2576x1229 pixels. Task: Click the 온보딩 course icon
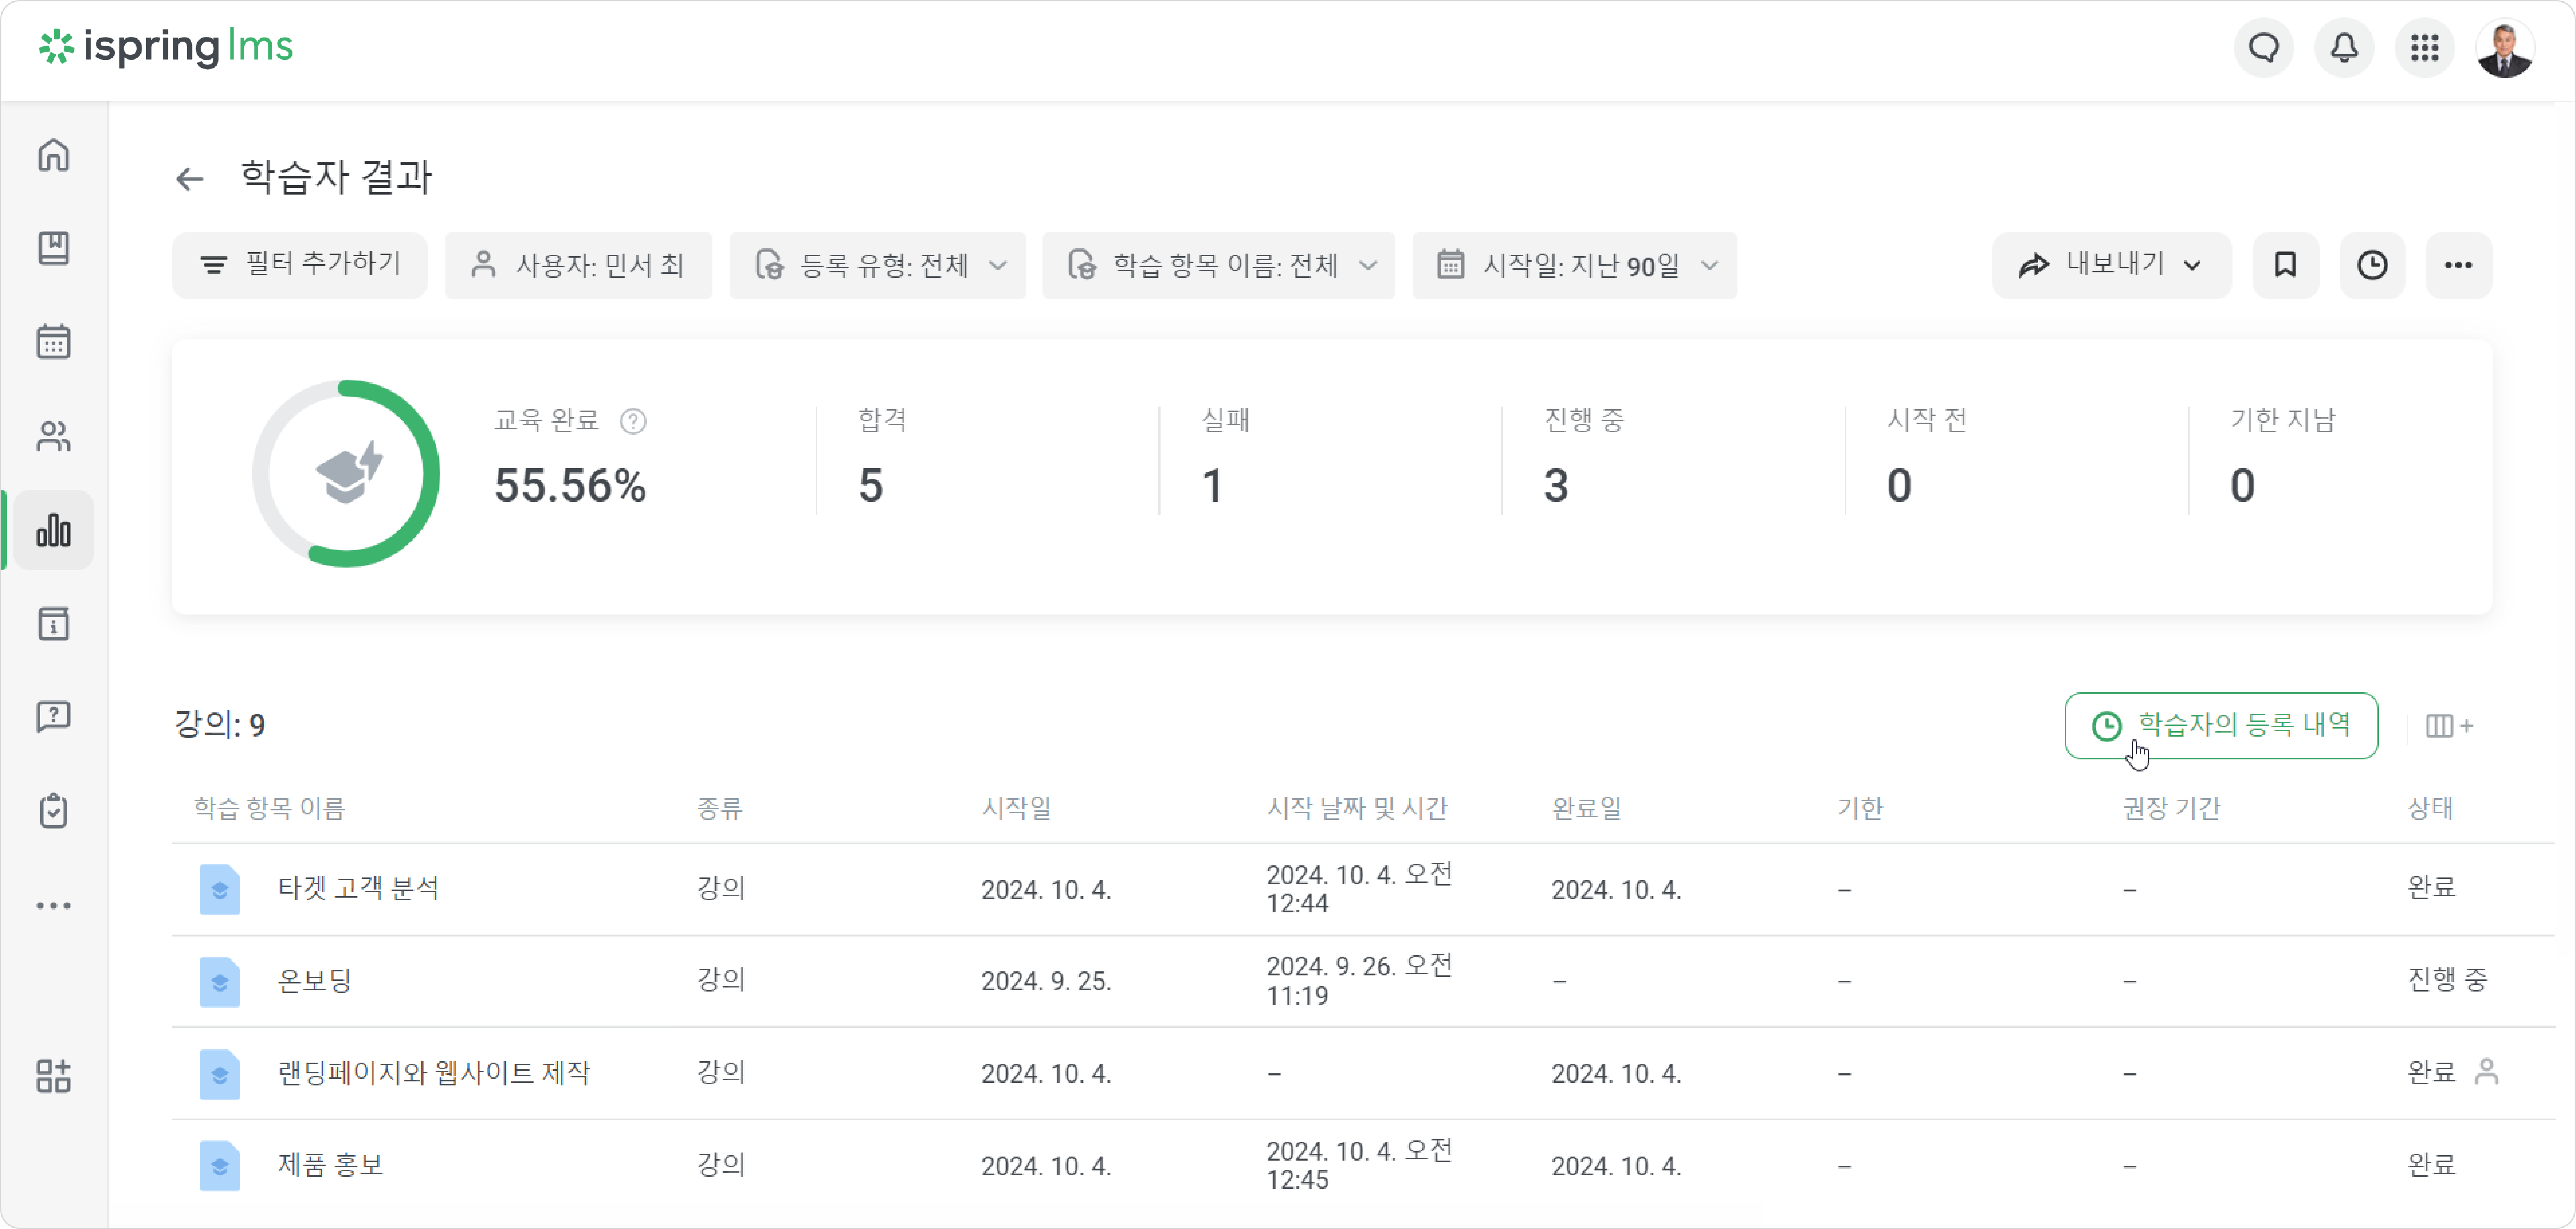[220, 982]
